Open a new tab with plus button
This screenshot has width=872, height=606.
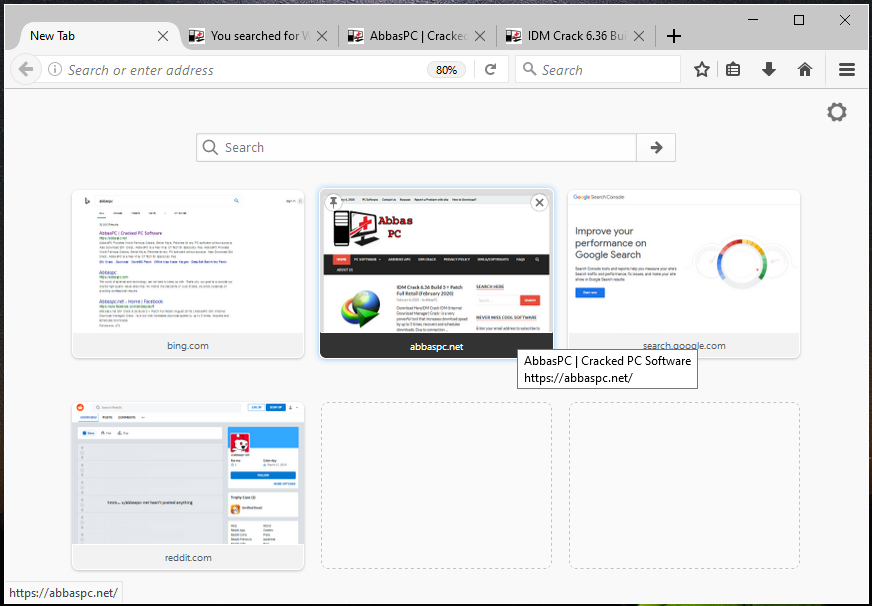(x=673, y=36)
